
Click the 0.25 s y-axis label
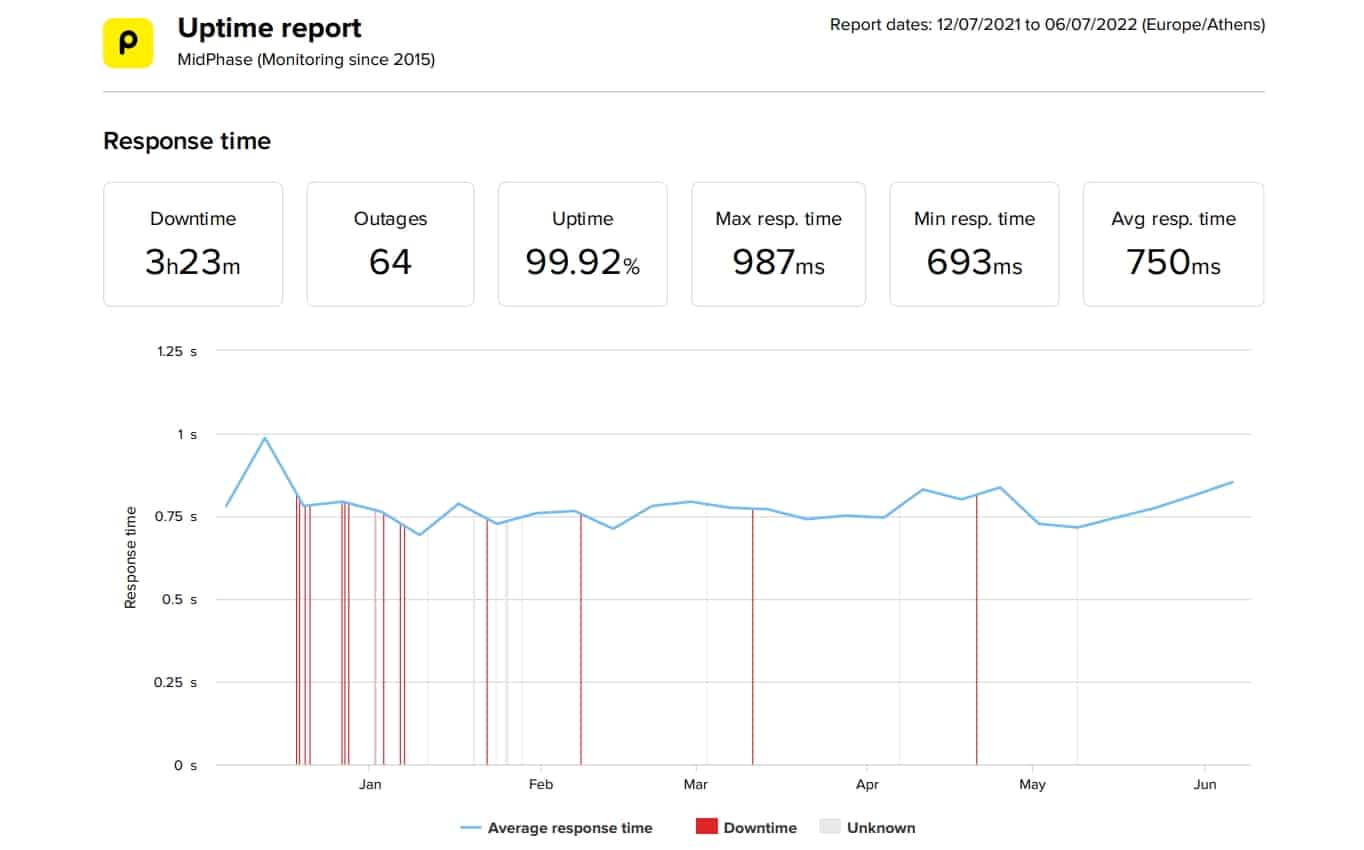click(x=176, y=683)
